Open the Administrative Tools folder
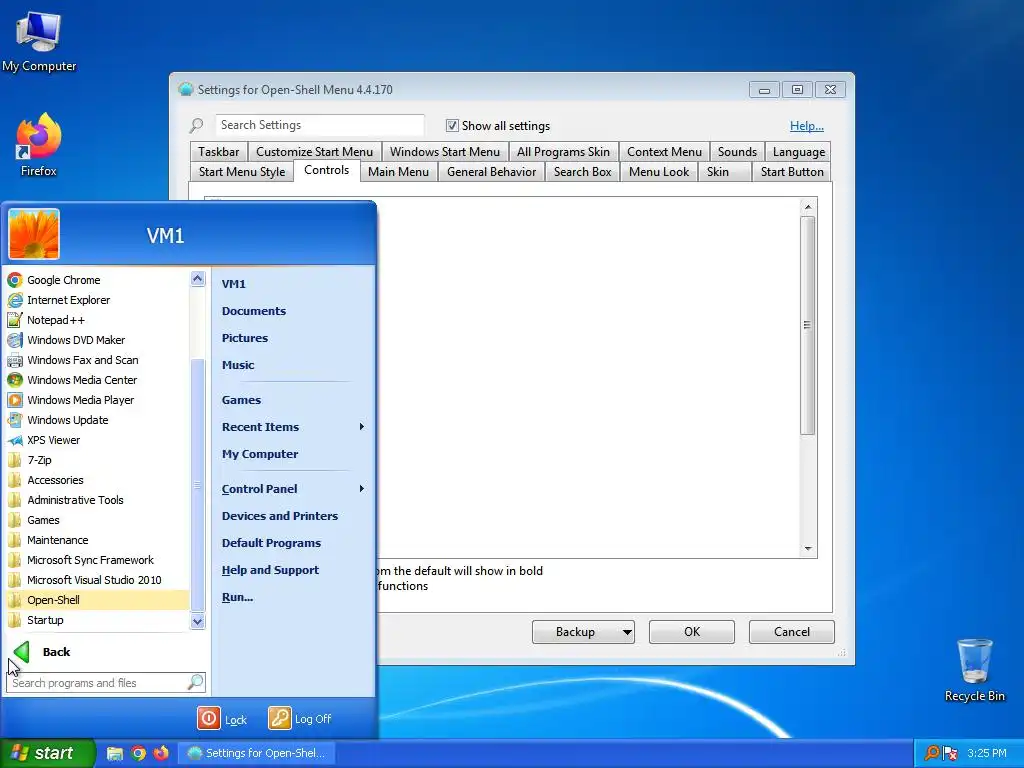Screen dimensions: 1024x768 [97, 500]
